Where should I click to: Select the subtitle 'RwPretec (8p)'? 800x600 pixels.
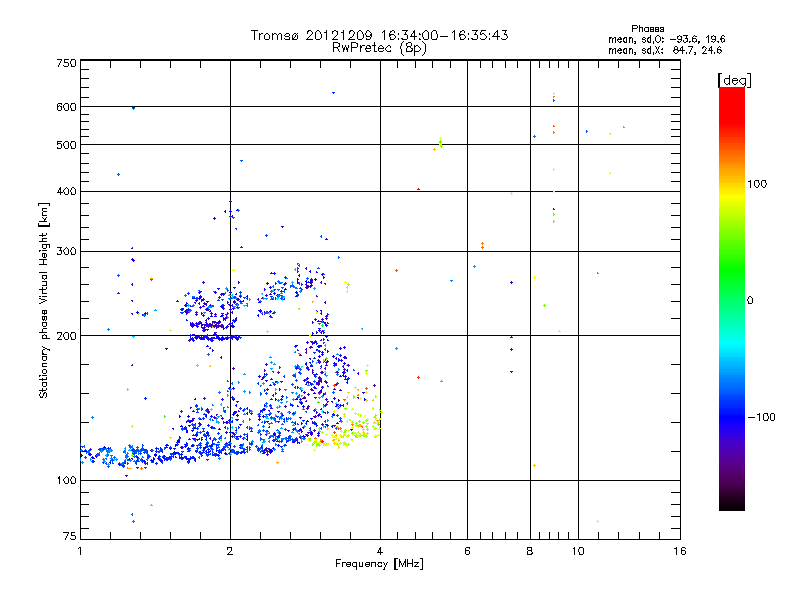pyautogui.click(x=379, y=48)
